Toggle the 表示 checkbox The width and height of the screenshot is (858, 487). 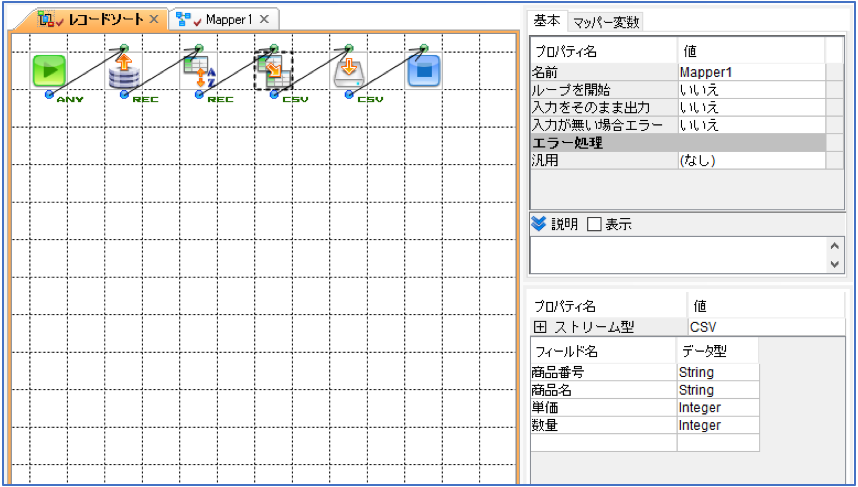[594, 224]
